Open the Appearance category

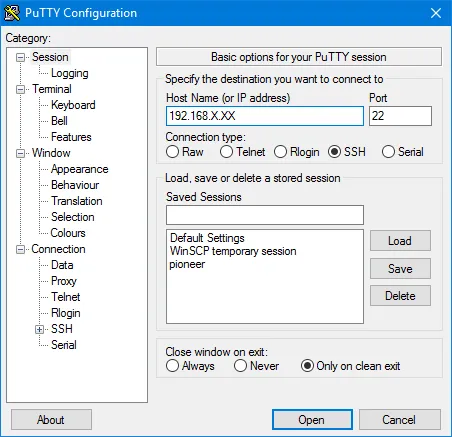click(x=80, y=169)
